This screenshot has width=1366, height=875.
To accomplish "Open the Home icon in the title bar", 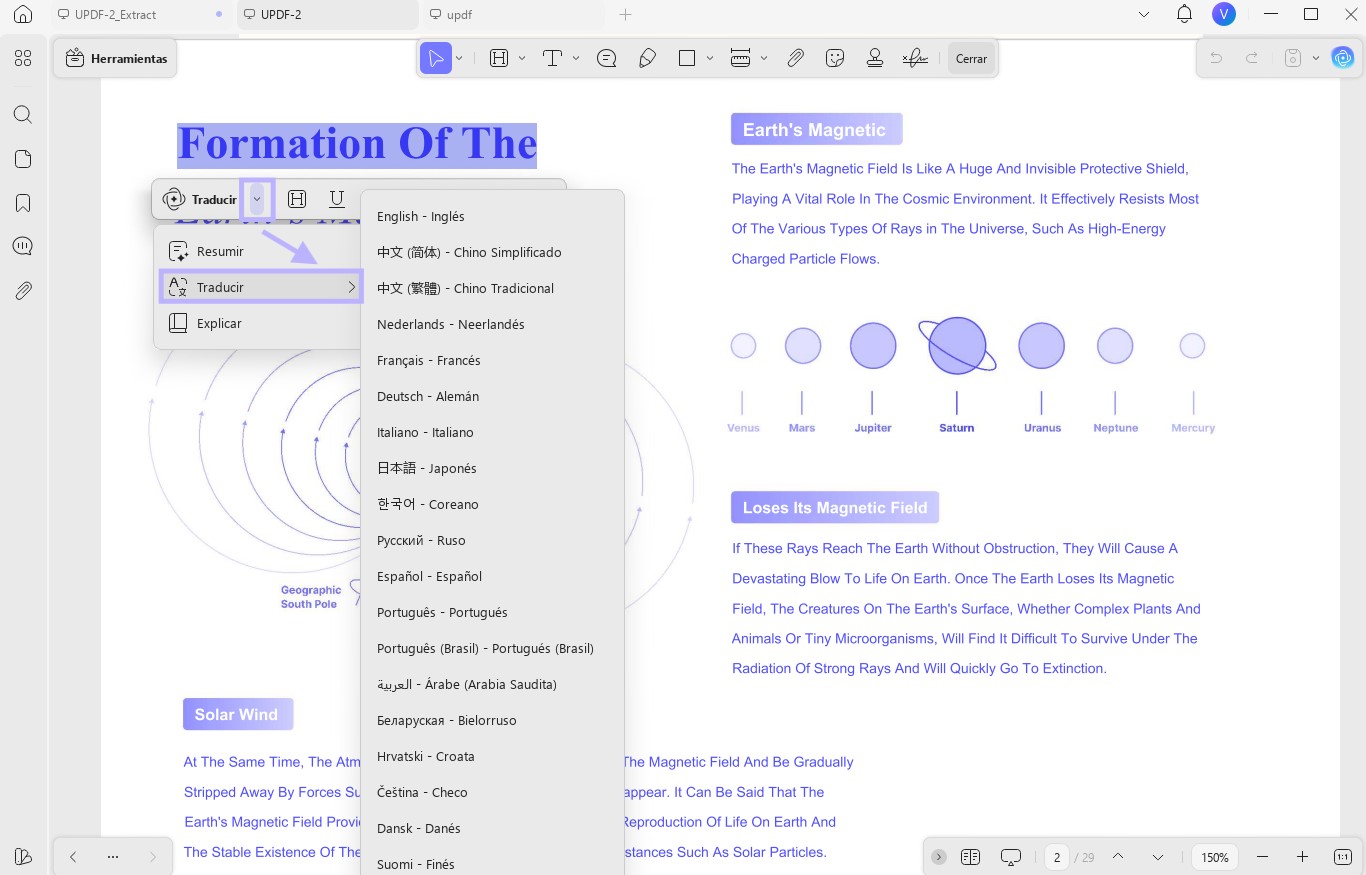I will [22, 15].
